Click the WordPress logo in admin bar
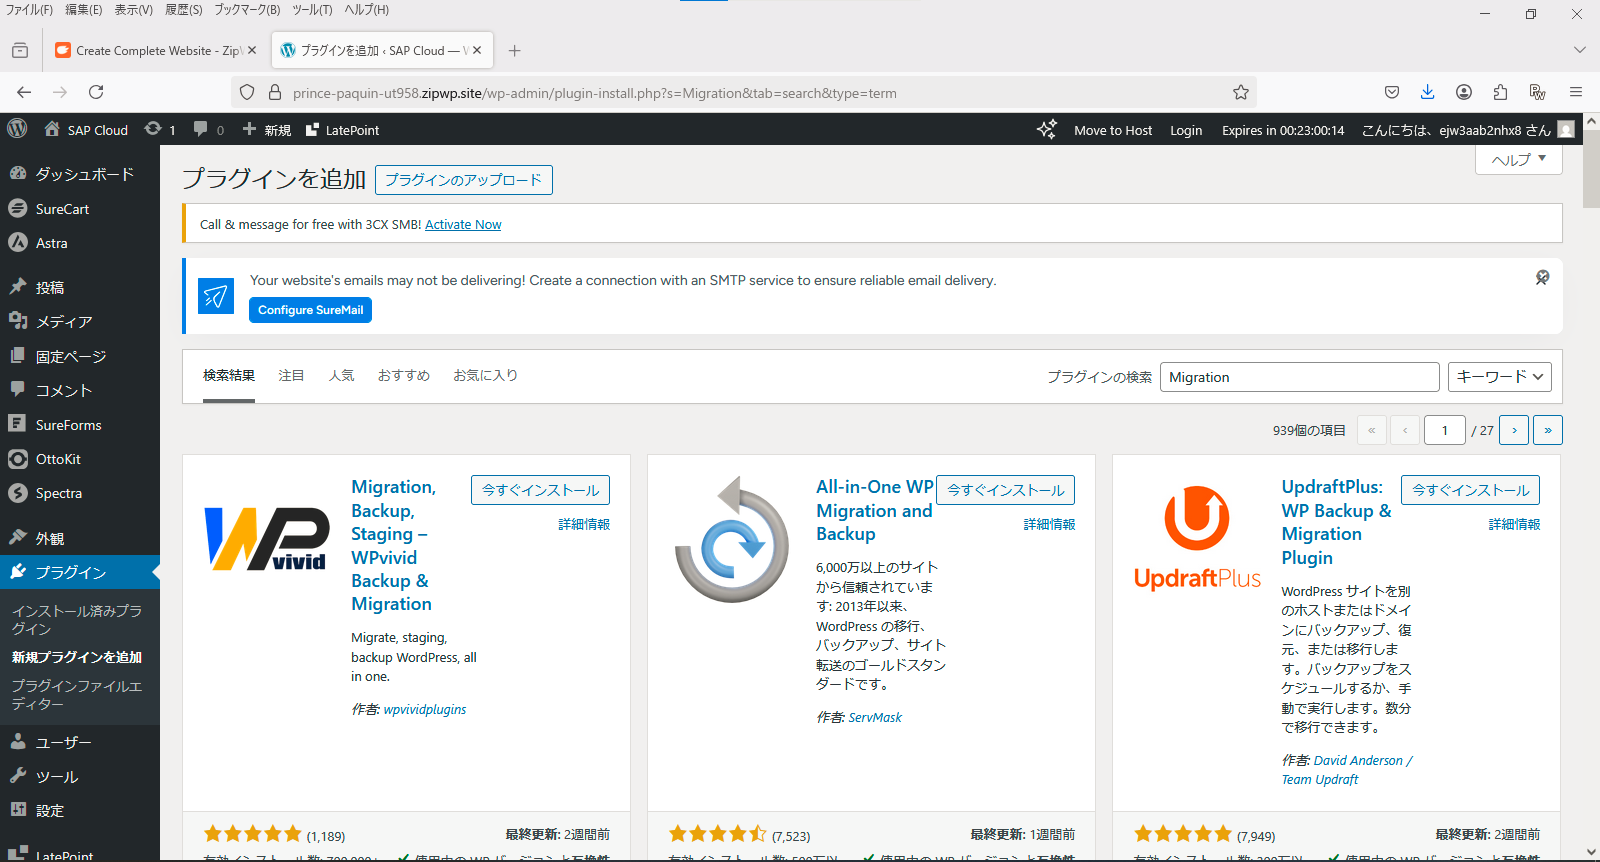 [17, 129]
